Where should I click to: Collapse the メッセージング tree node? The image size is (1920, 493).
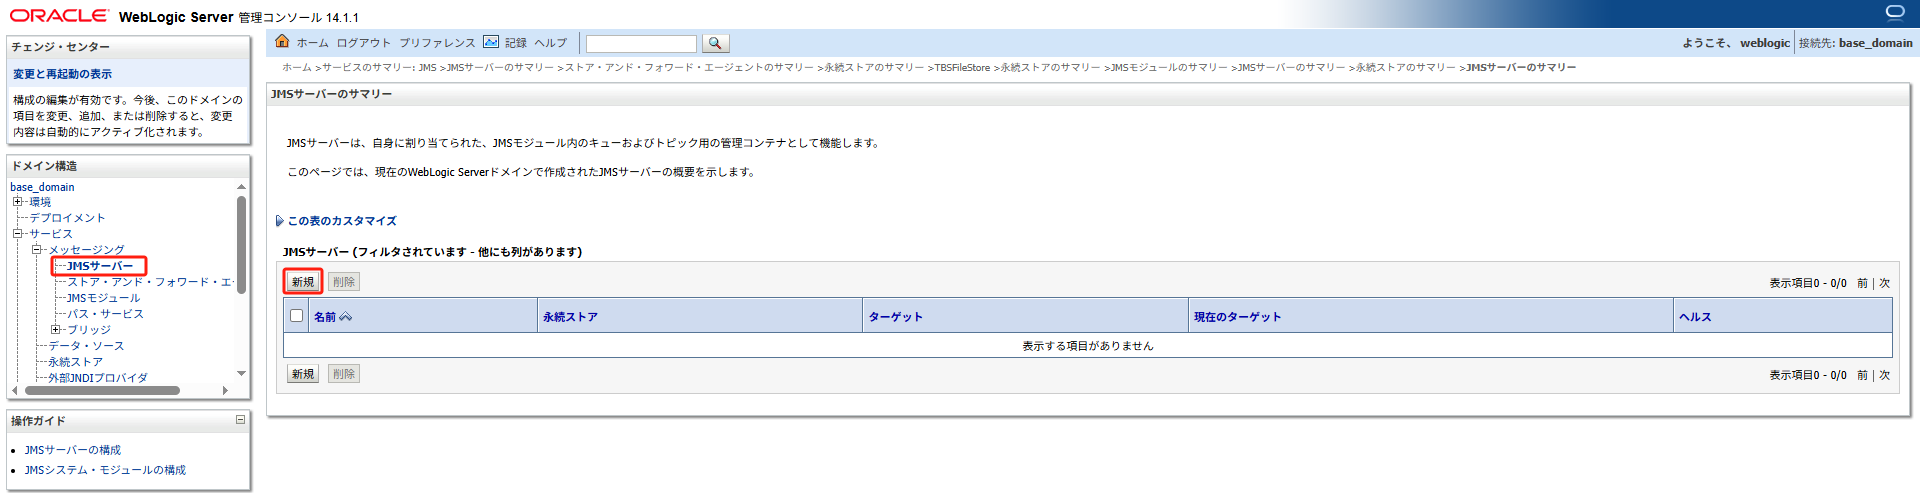click(36, 250)
